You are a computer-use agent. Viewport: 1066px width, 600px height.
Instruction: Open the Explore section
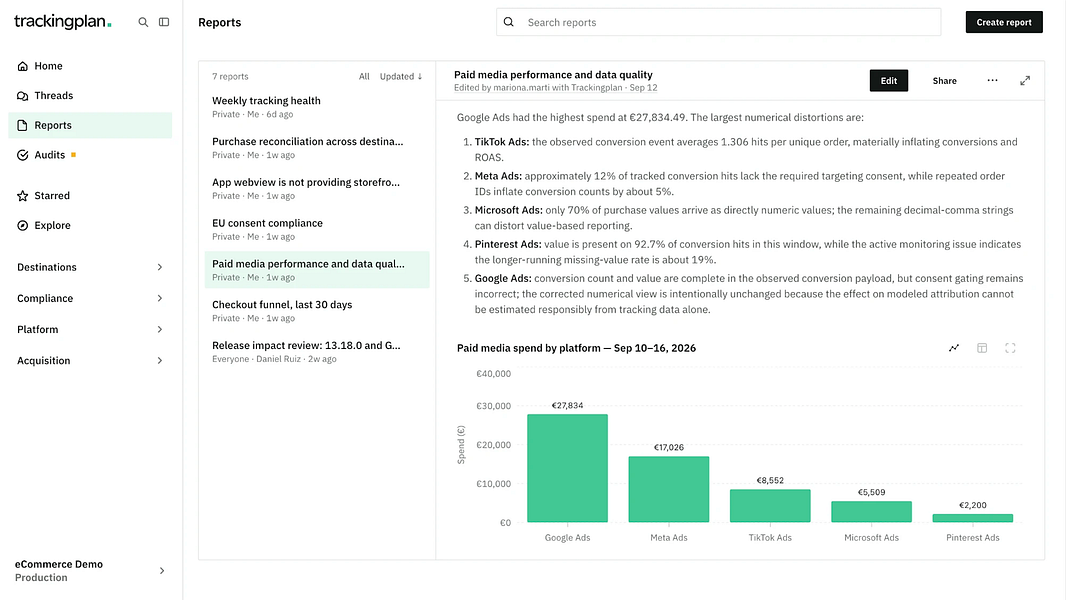tap(90, 226)
